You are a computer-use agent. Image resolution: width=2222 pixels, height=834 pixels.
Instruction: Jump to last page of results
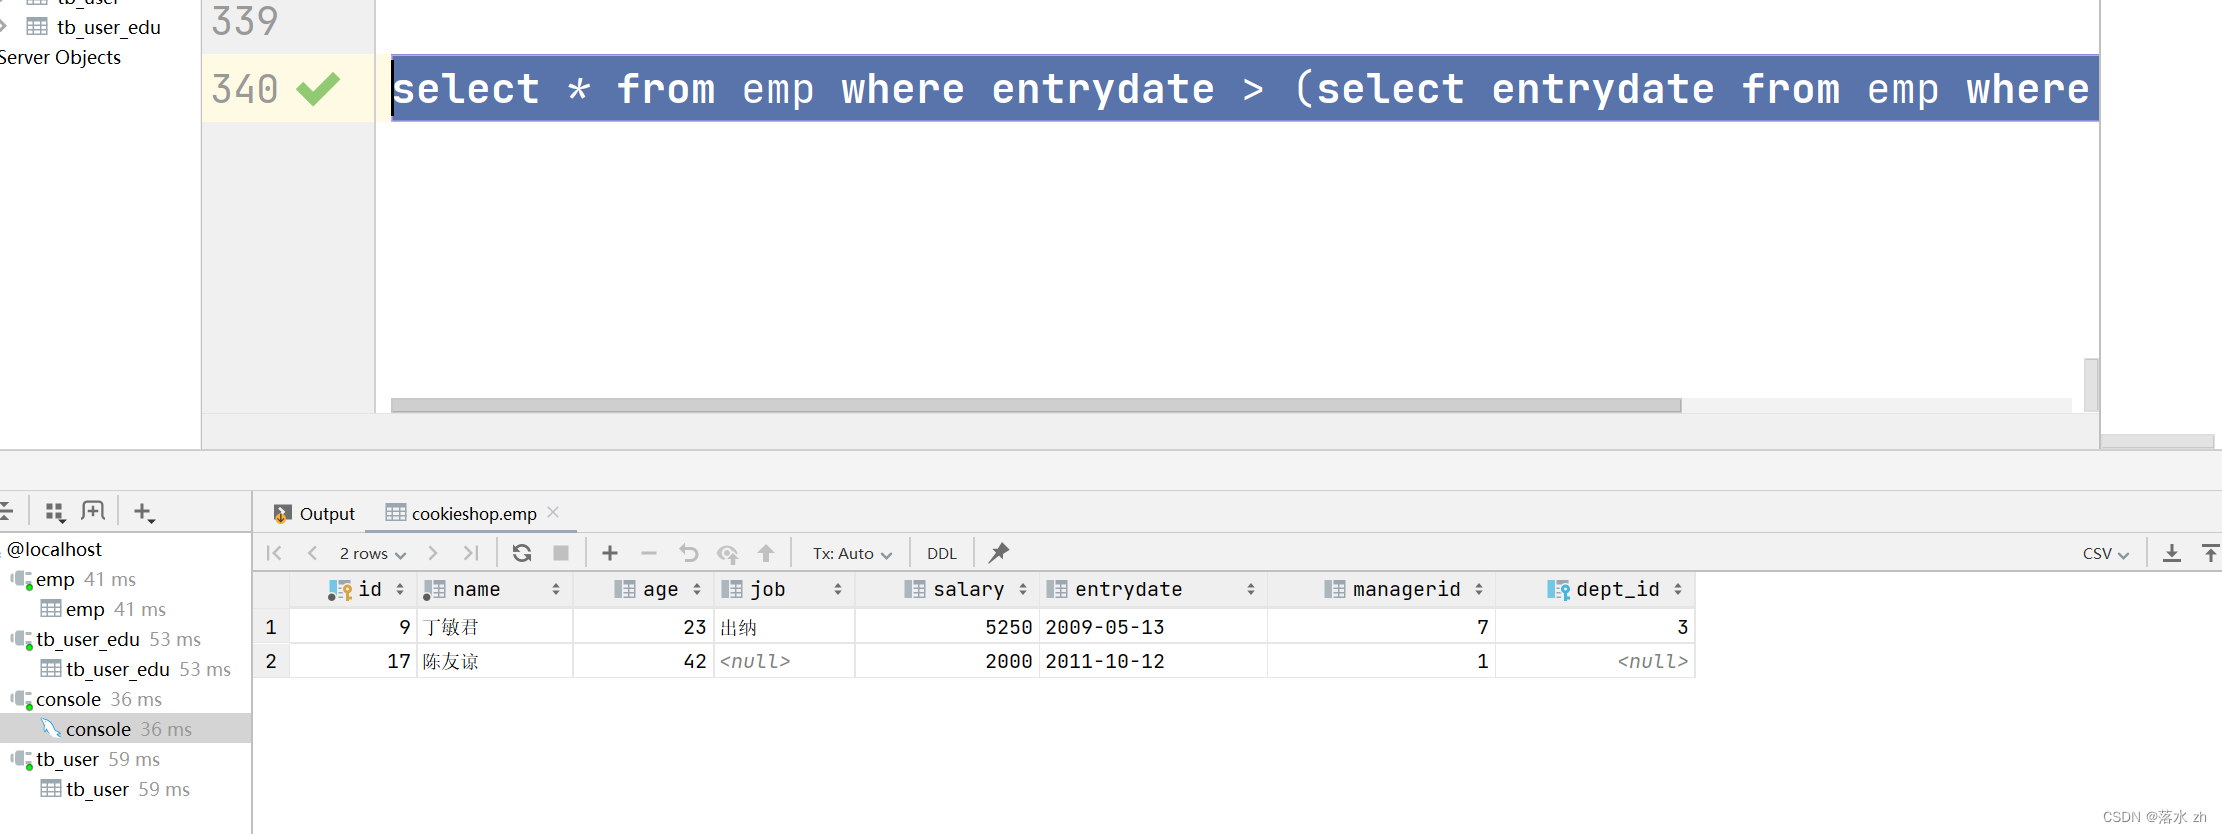(x=471, y=553)
